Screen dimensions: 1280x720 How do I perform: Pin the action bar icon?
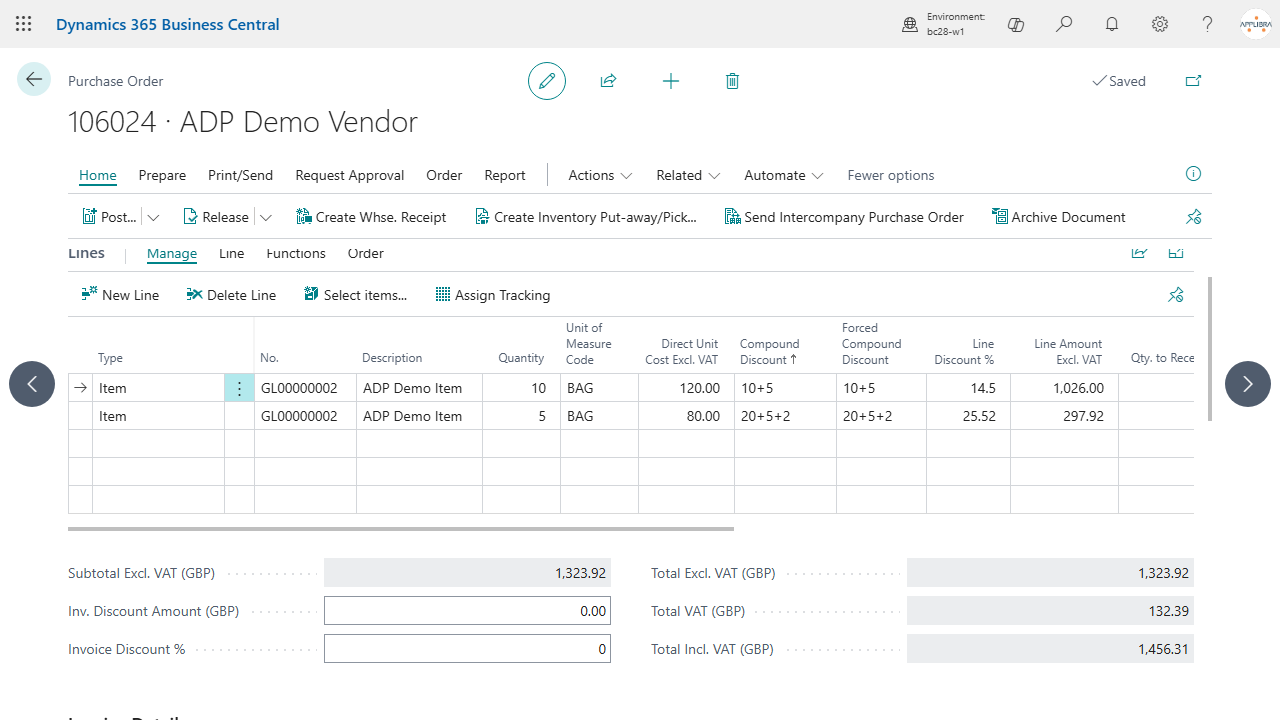coord(1193,216)
